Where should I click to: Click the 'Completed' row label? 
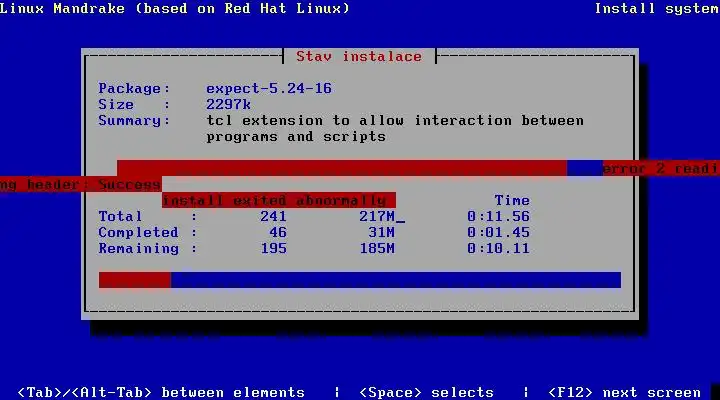tap(138, 232)
